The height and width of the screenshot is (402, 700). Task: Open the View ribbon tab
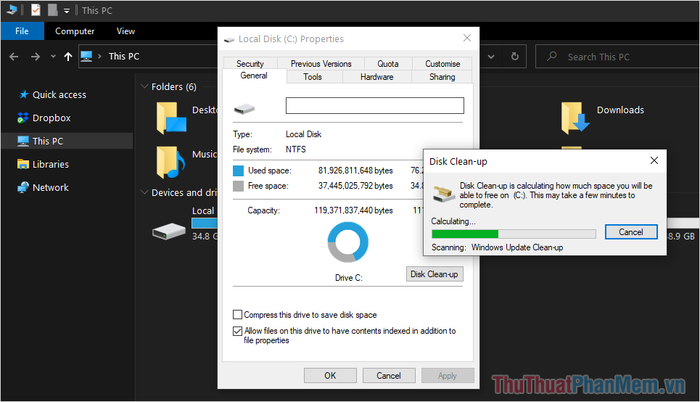[x=125, y=31]
